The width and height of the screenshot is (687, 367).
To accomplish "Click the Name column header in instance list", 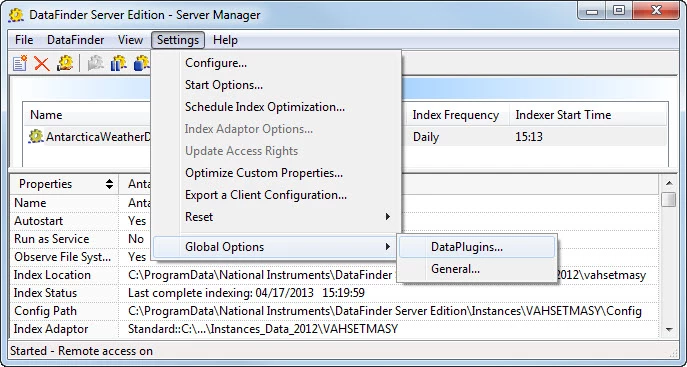I will (46, 115).
